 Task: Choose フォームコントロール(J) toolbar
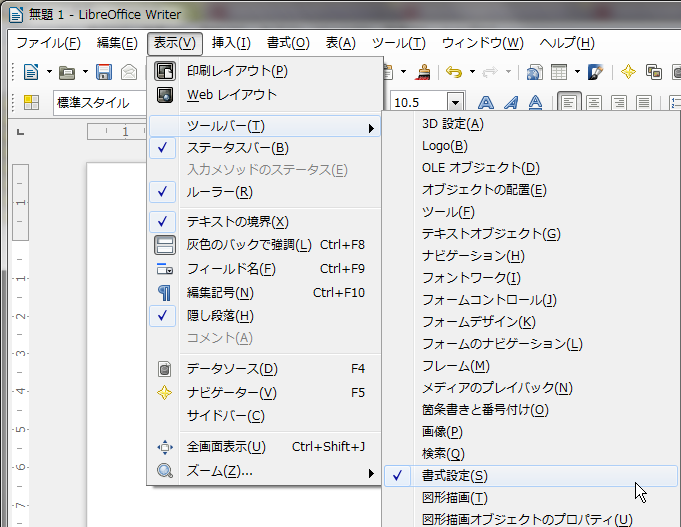point(531,300)
